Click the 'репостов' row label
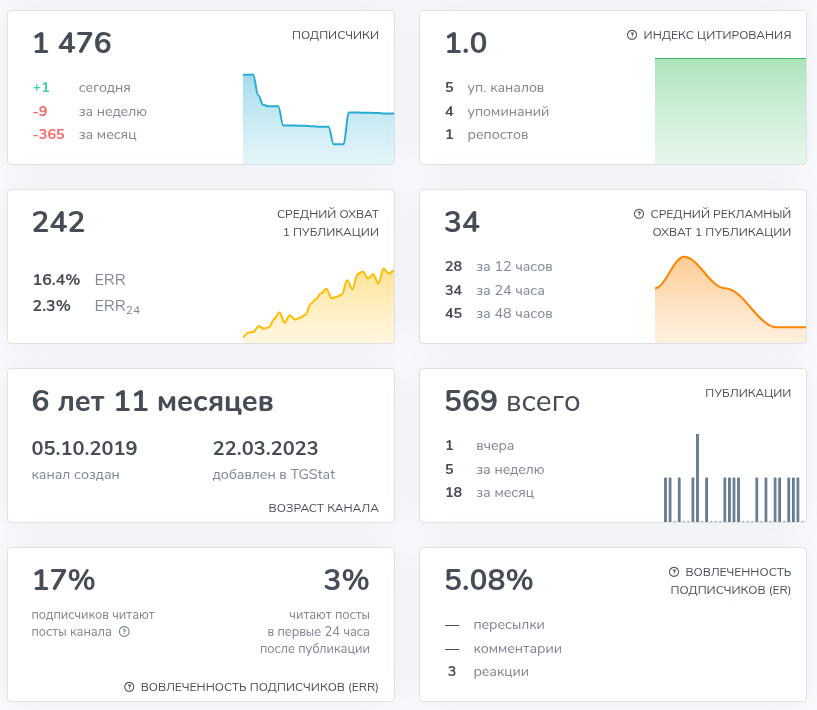The image size is (817, 710). (x=498, y=135)
